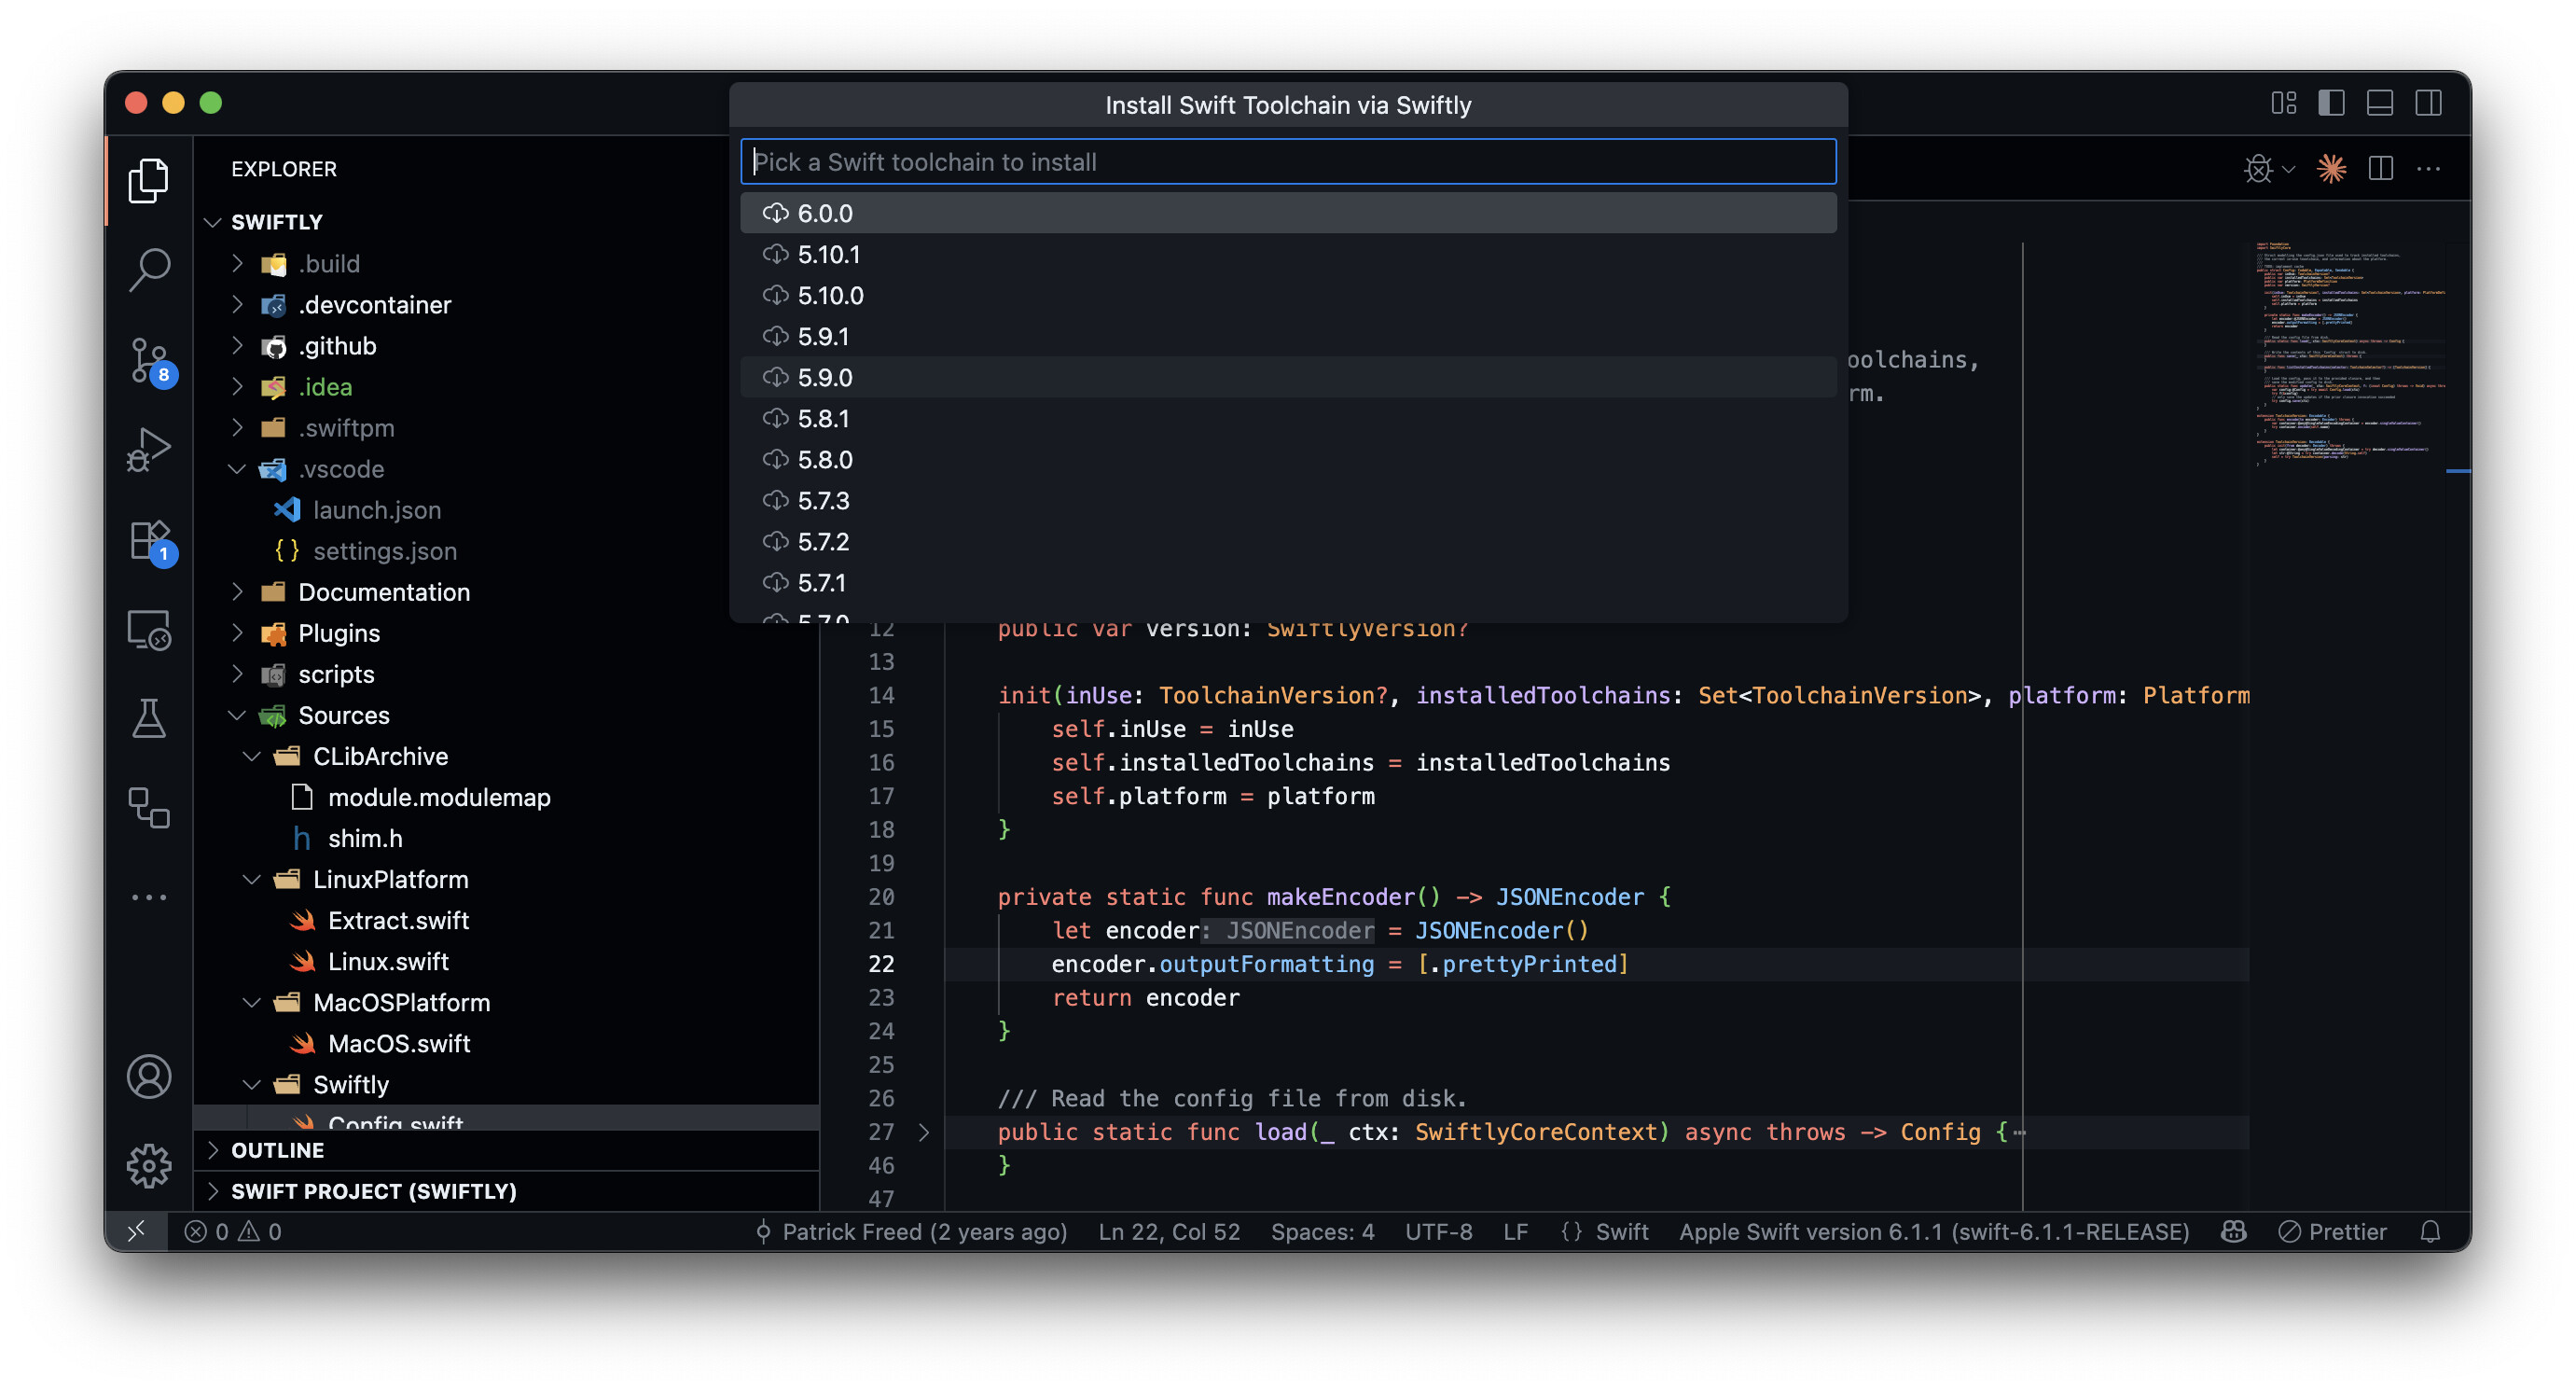Open the Search view in activity bar
This screenshot has width=2576, height=1390.
[x=149, y=268]
